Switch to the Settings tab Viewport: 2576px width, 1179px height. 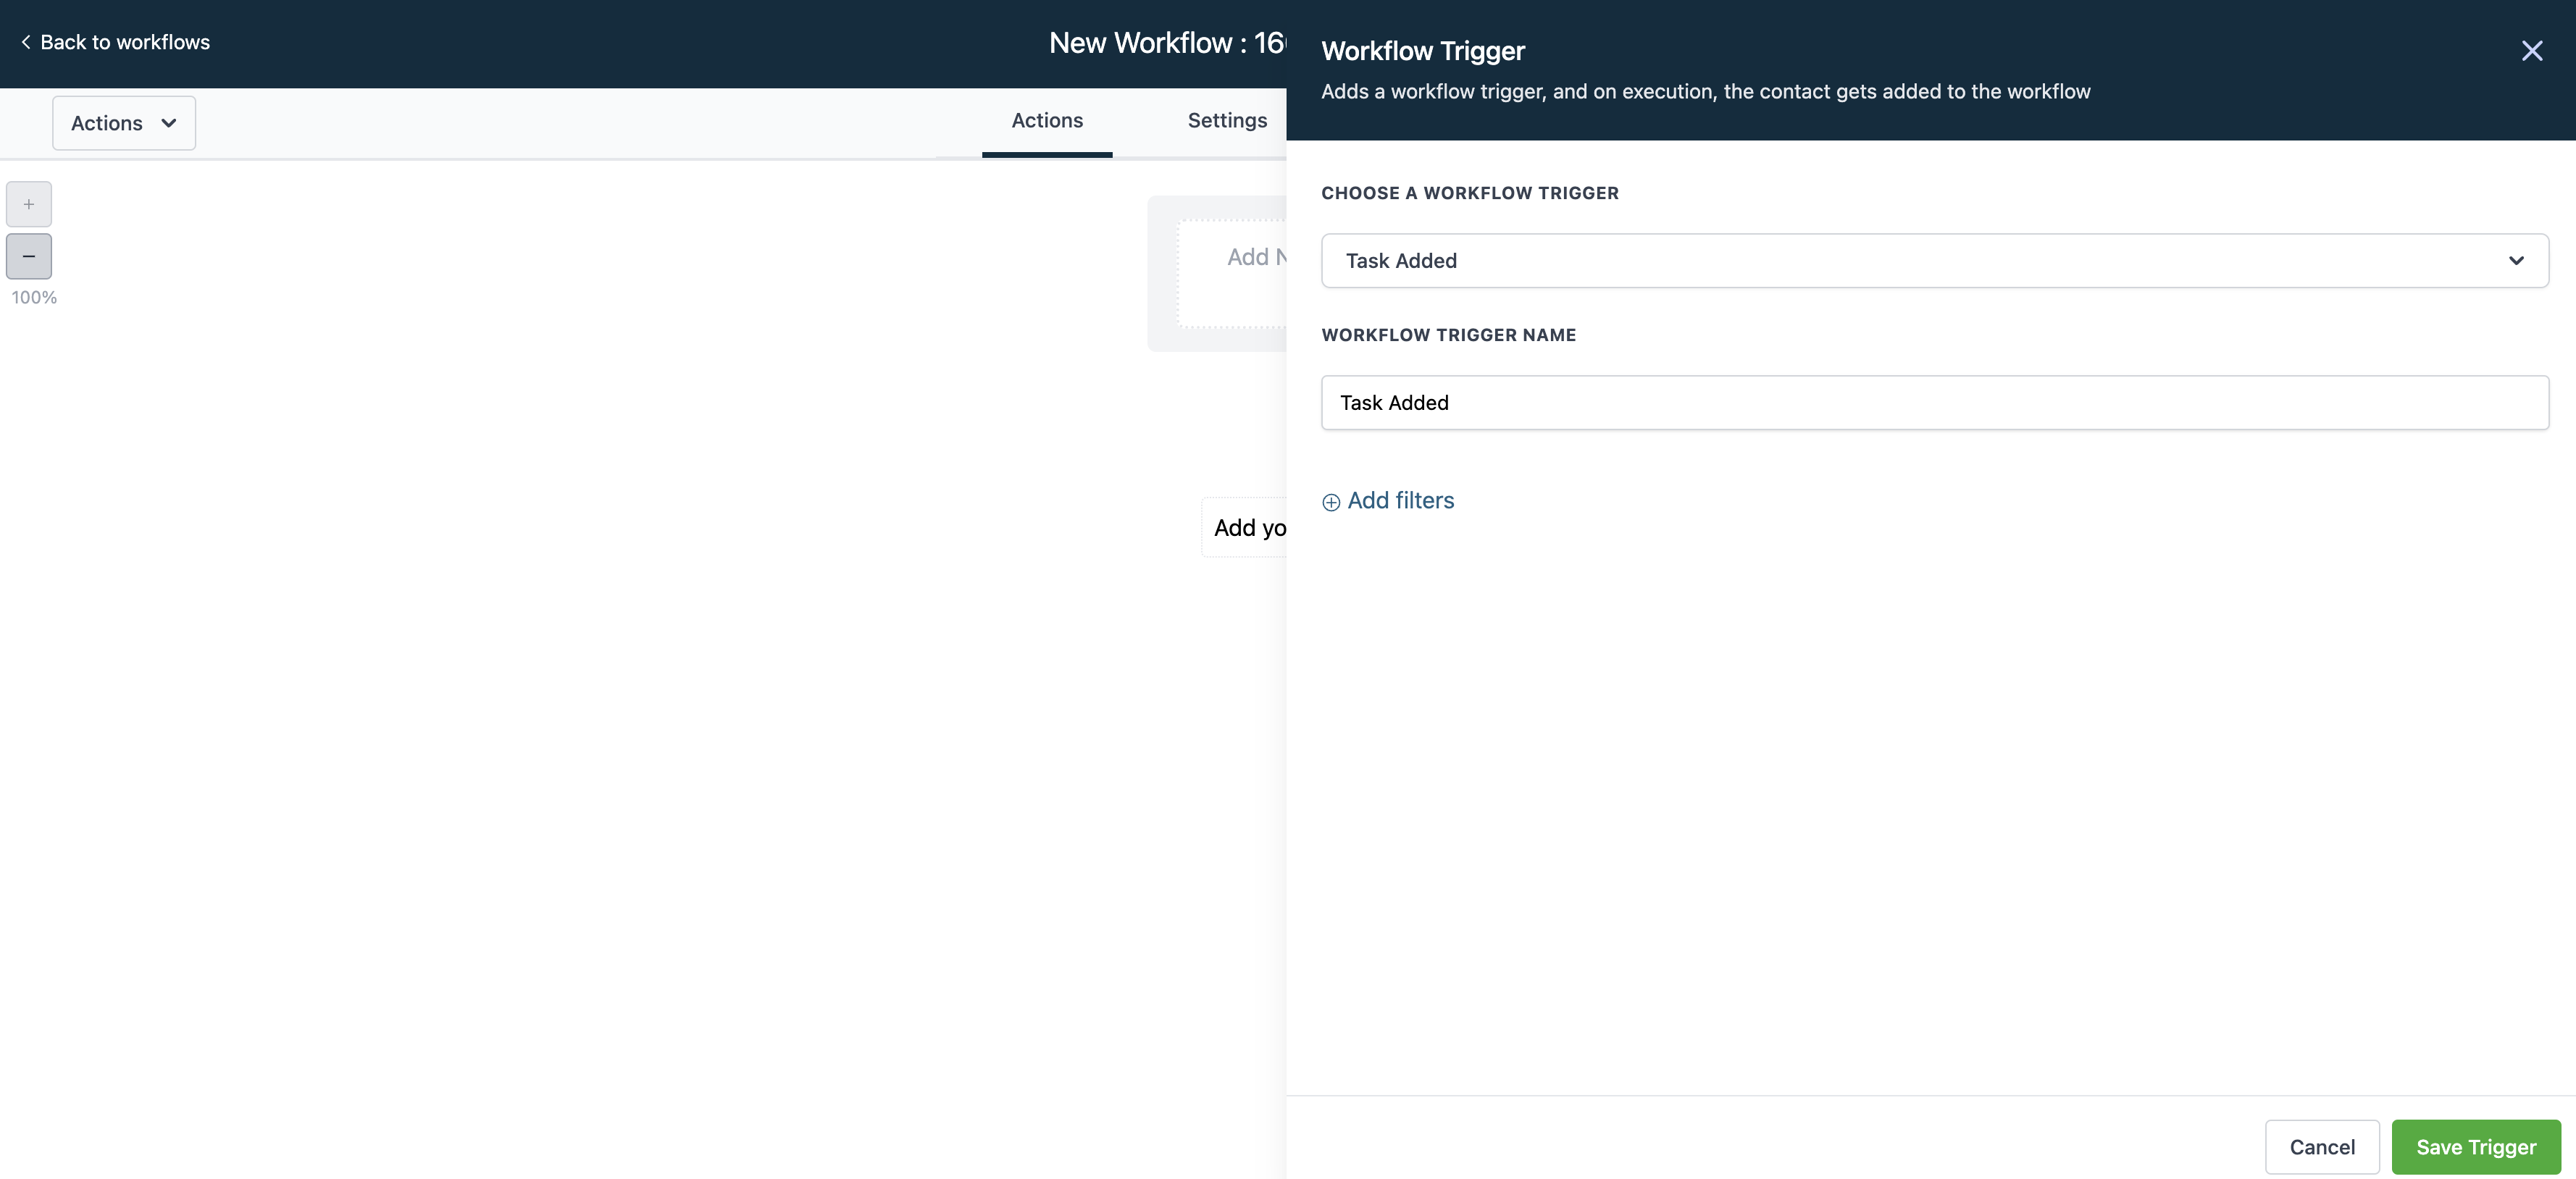point(1227,121)
